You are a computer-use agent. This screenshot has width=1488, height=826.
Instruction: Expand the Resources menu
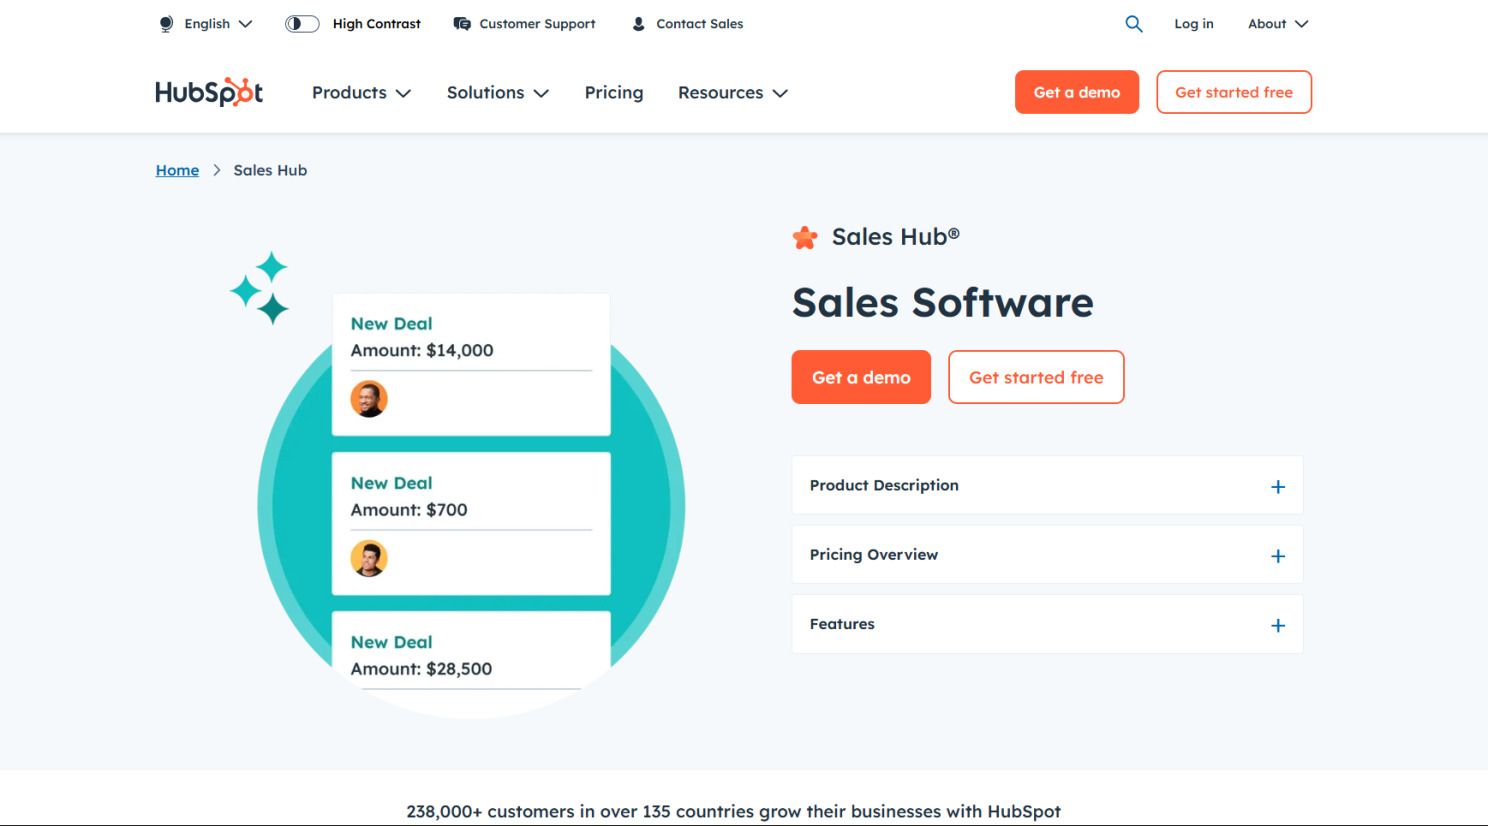(733, 93)
